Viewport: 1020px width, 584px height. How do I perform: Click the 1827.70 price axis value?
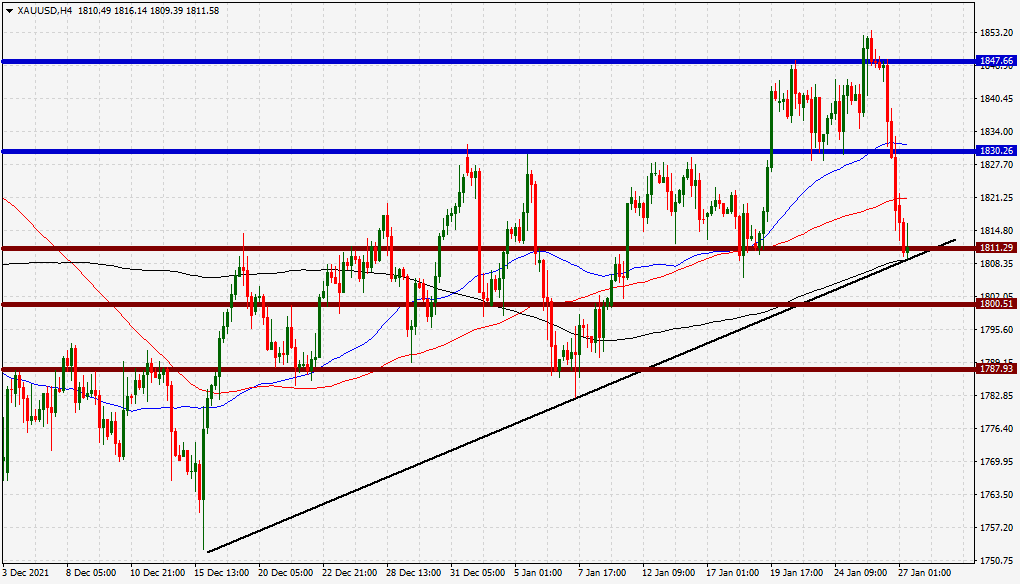click(x=996, y=165)
